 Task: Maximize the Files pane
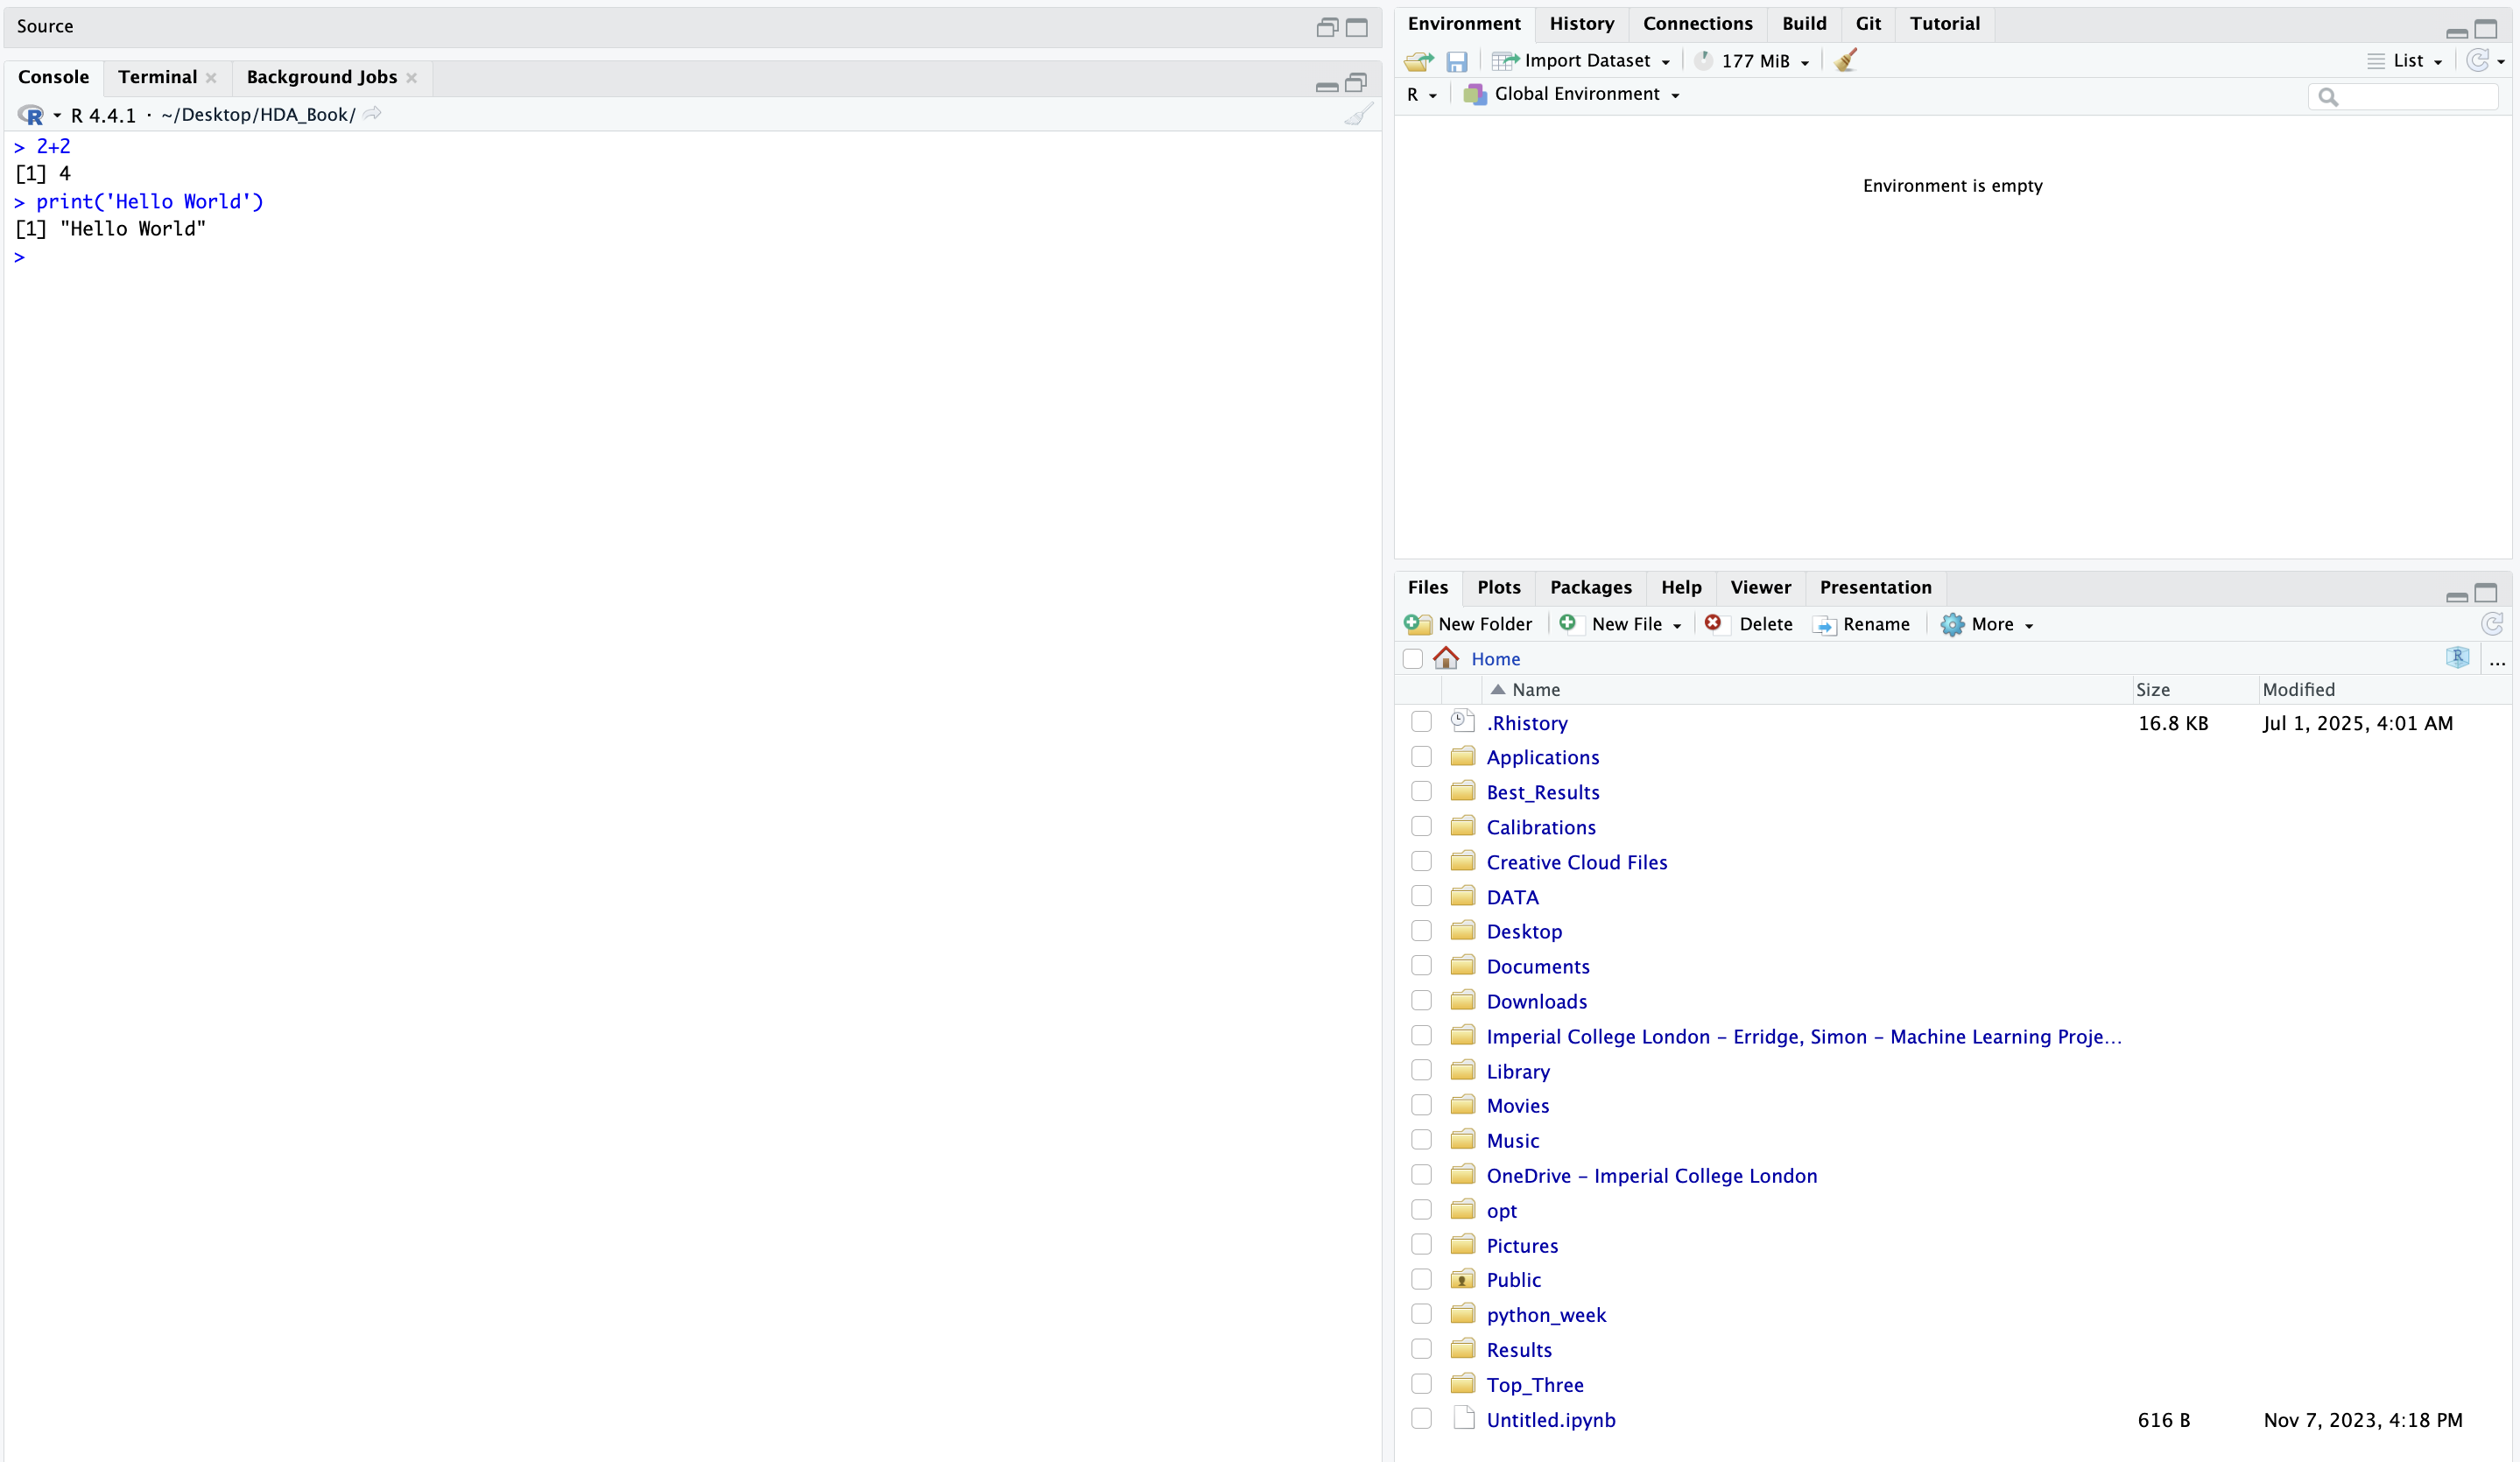[x=2486, y=593]
